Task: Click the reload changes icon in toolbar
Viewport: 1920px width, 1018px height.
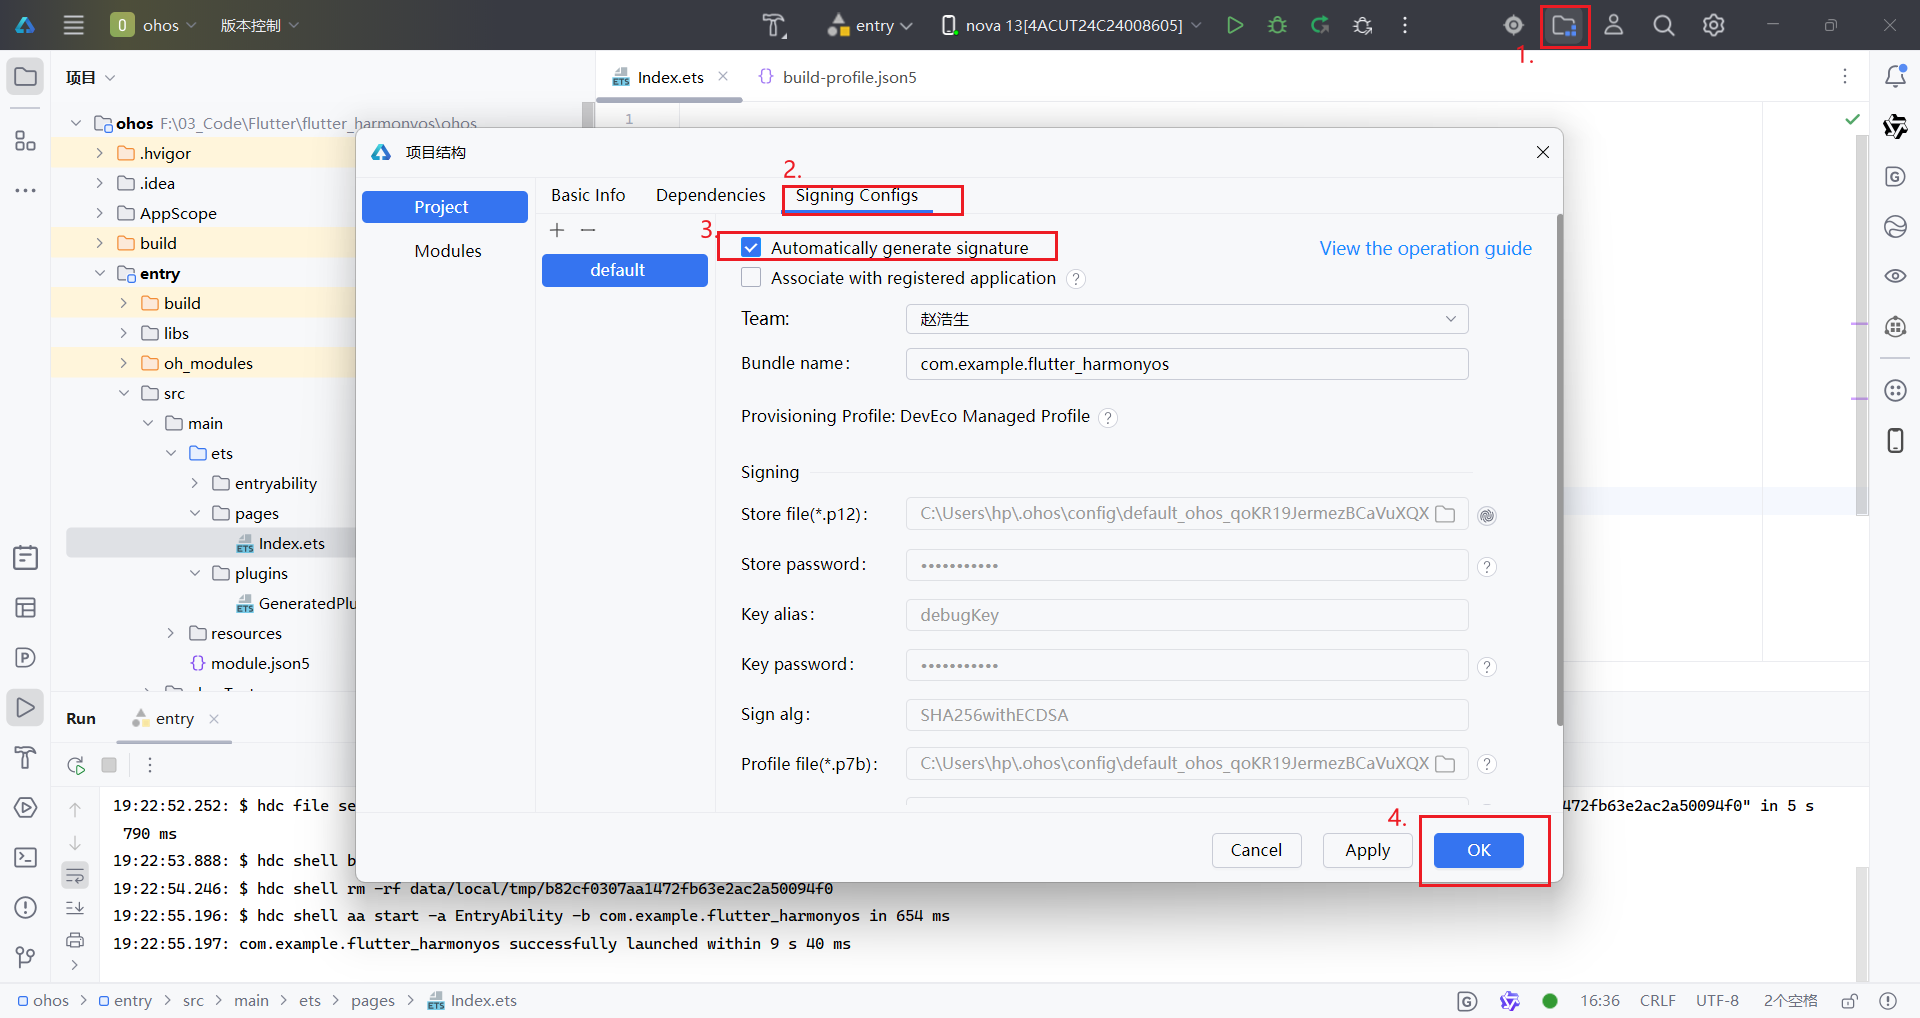Action: (1320, 25)
